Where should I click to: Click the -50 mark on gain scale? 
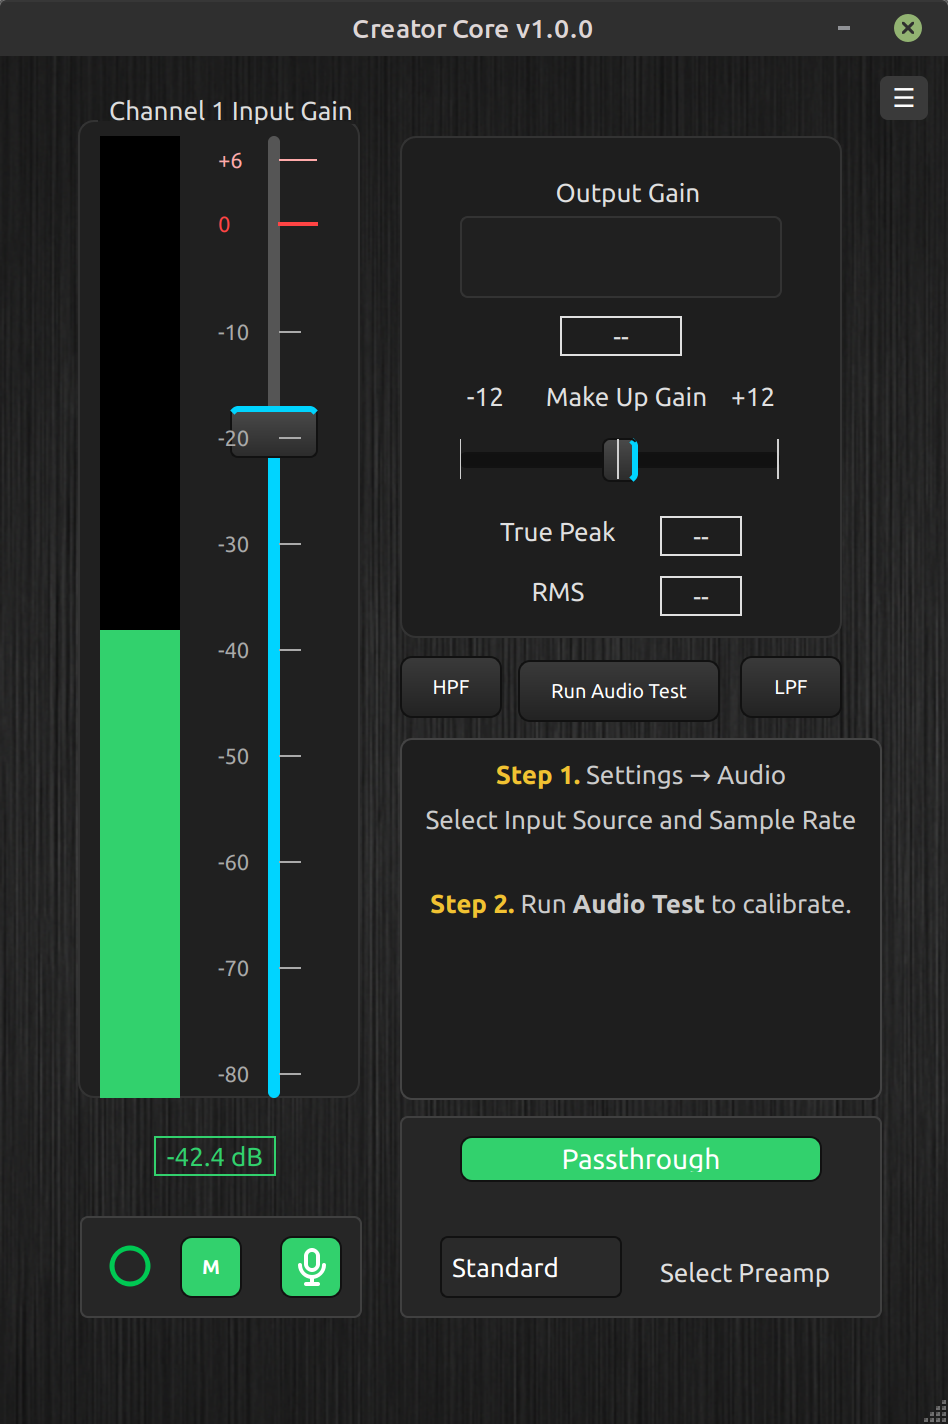(233, 756)
